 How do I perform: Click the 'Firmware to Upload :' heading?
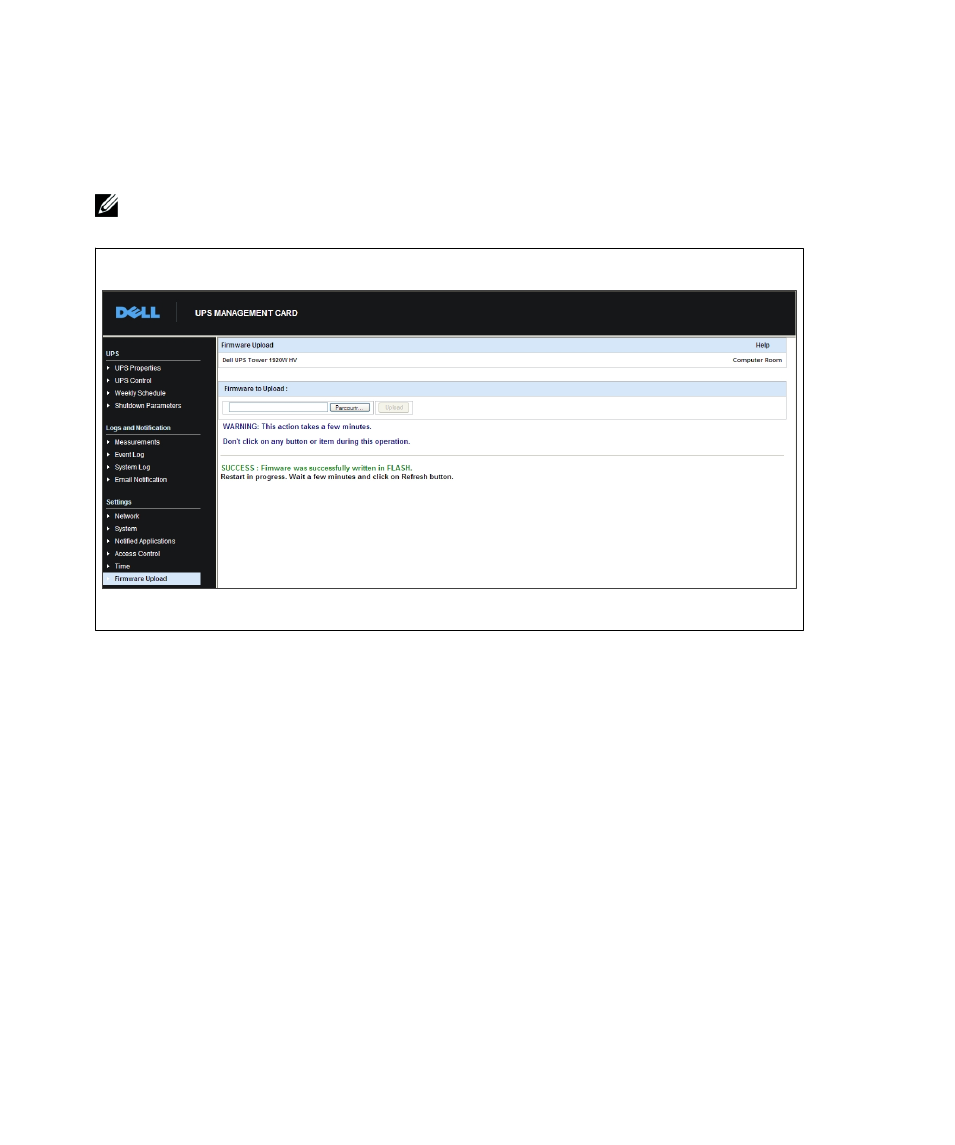256,388
